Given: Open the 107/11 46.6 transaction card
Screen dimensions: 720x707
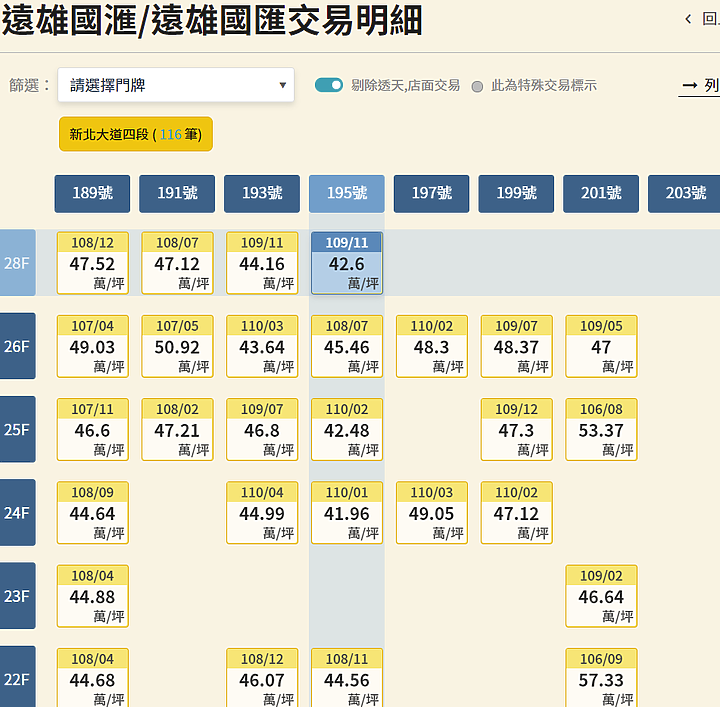Looking at the screenshot, I should 93,429.
